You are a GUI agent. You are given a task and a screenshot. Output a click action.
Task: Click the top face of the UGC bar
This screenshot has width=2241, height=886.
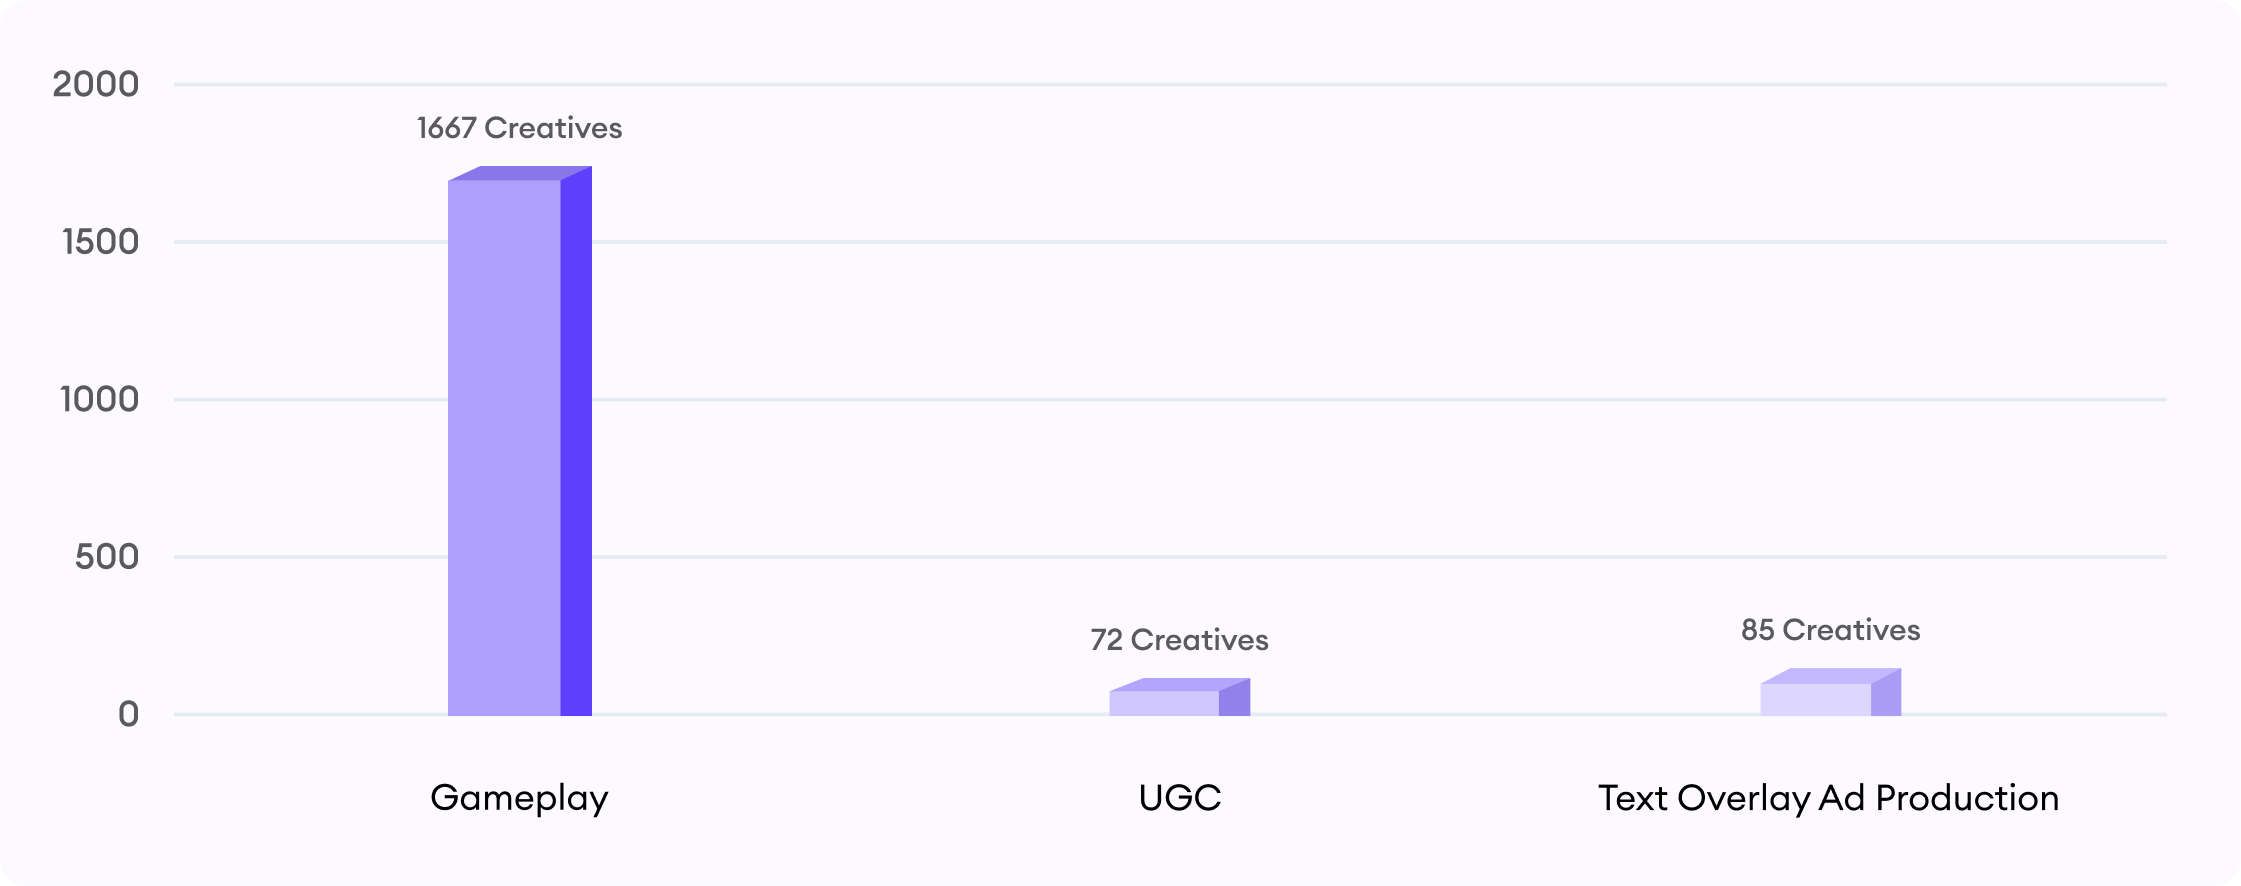[1180, 684]
